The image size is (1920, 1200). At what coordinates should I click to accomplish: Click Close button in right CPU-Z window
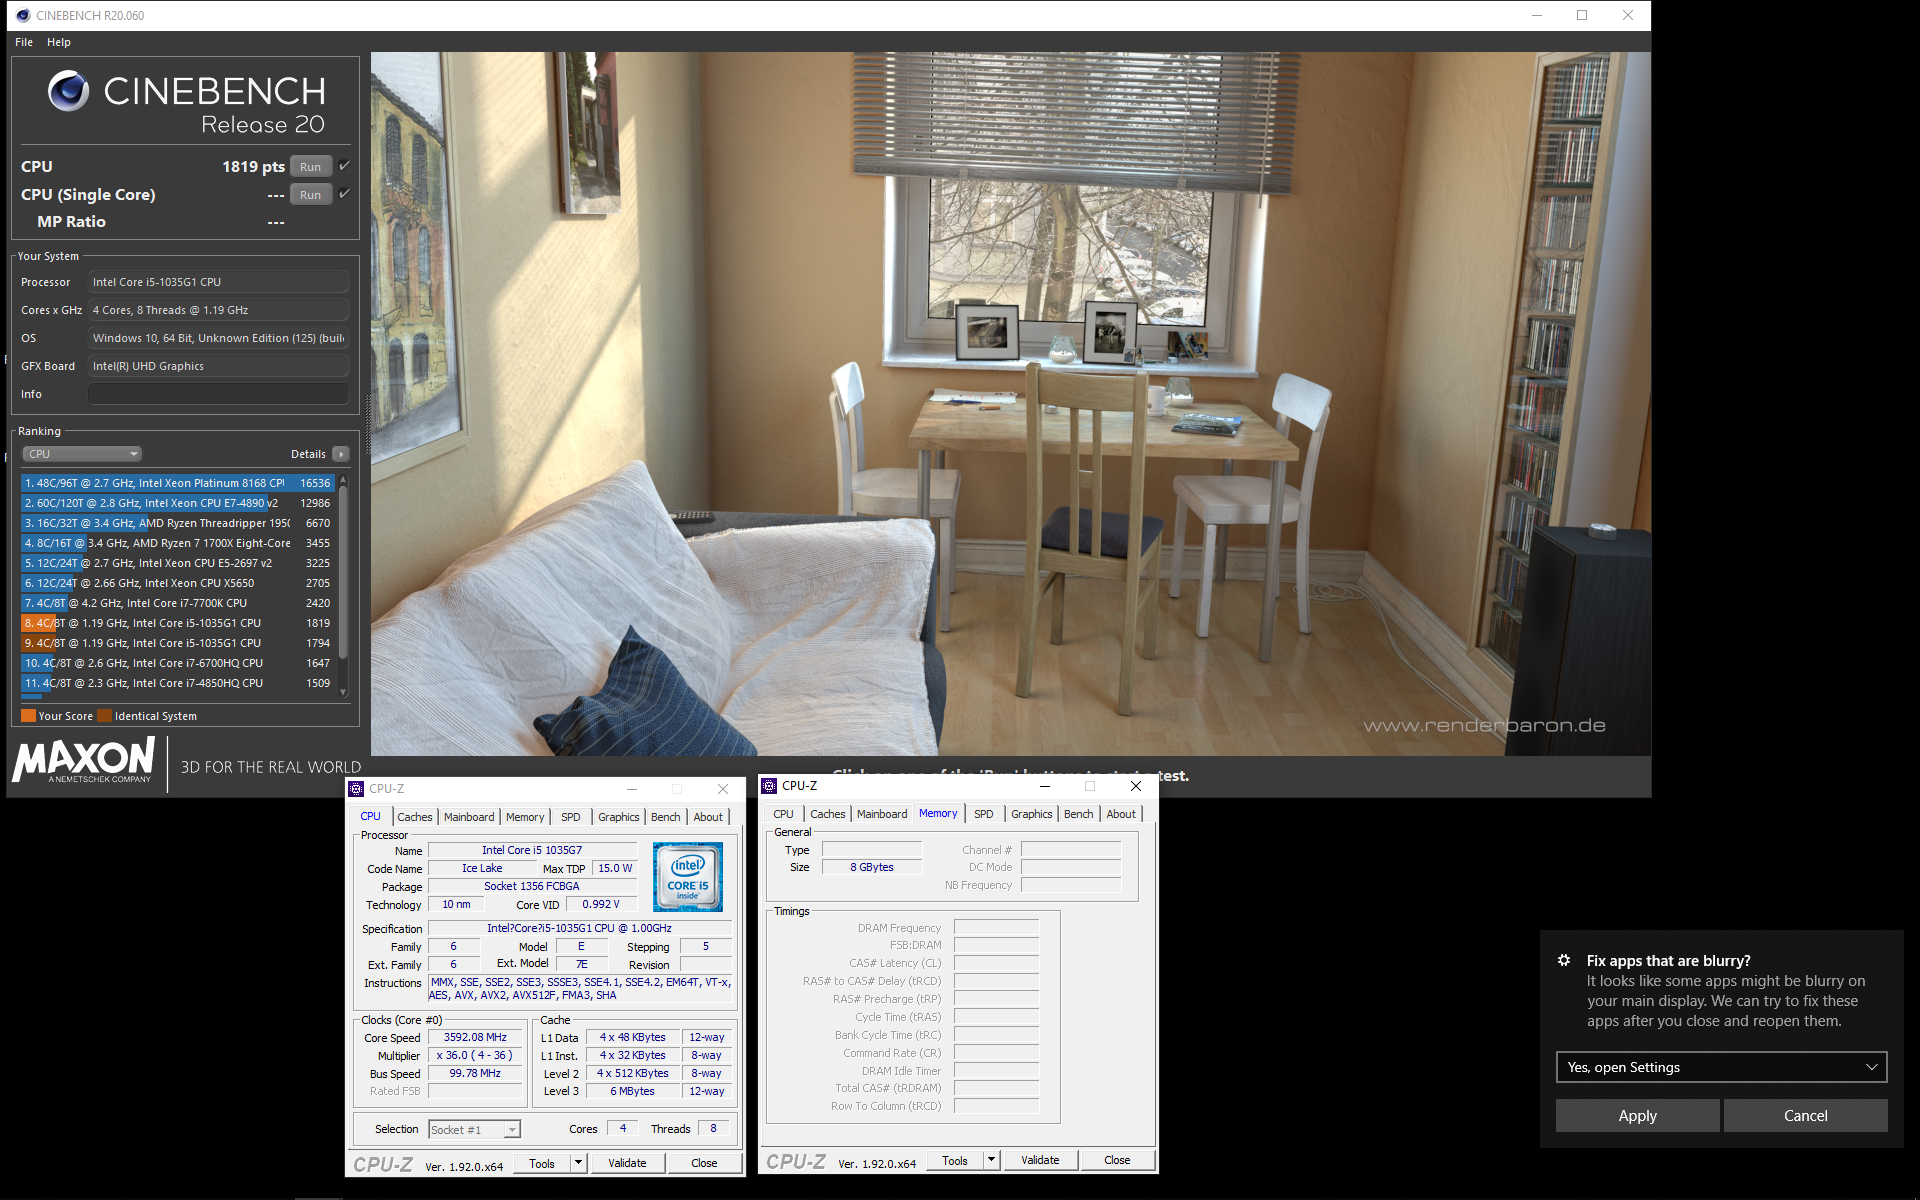click(1117, 1161)
